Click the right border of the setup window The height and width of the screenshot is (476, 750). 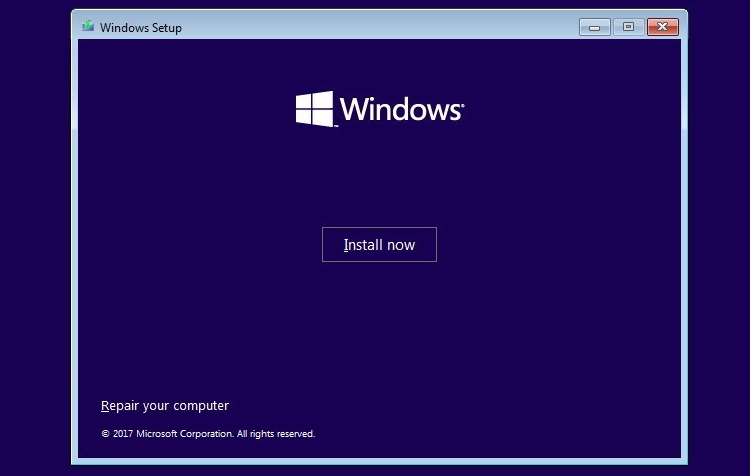click(x=684, y=250)
